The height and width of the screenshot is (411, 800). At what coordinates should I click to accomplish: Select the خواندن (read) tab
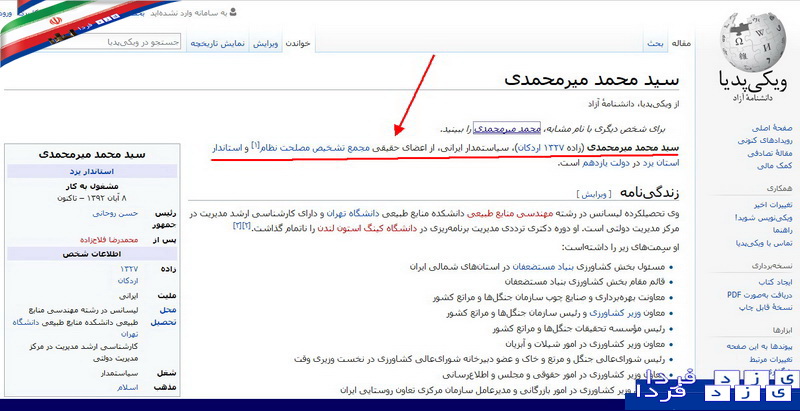(300, 44)
